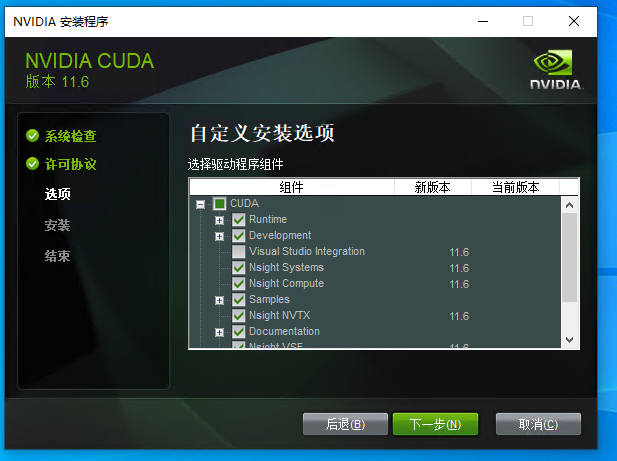Toggle the CUDA root checkbox
Screen dimensions: 617x461
click(220, 203)
